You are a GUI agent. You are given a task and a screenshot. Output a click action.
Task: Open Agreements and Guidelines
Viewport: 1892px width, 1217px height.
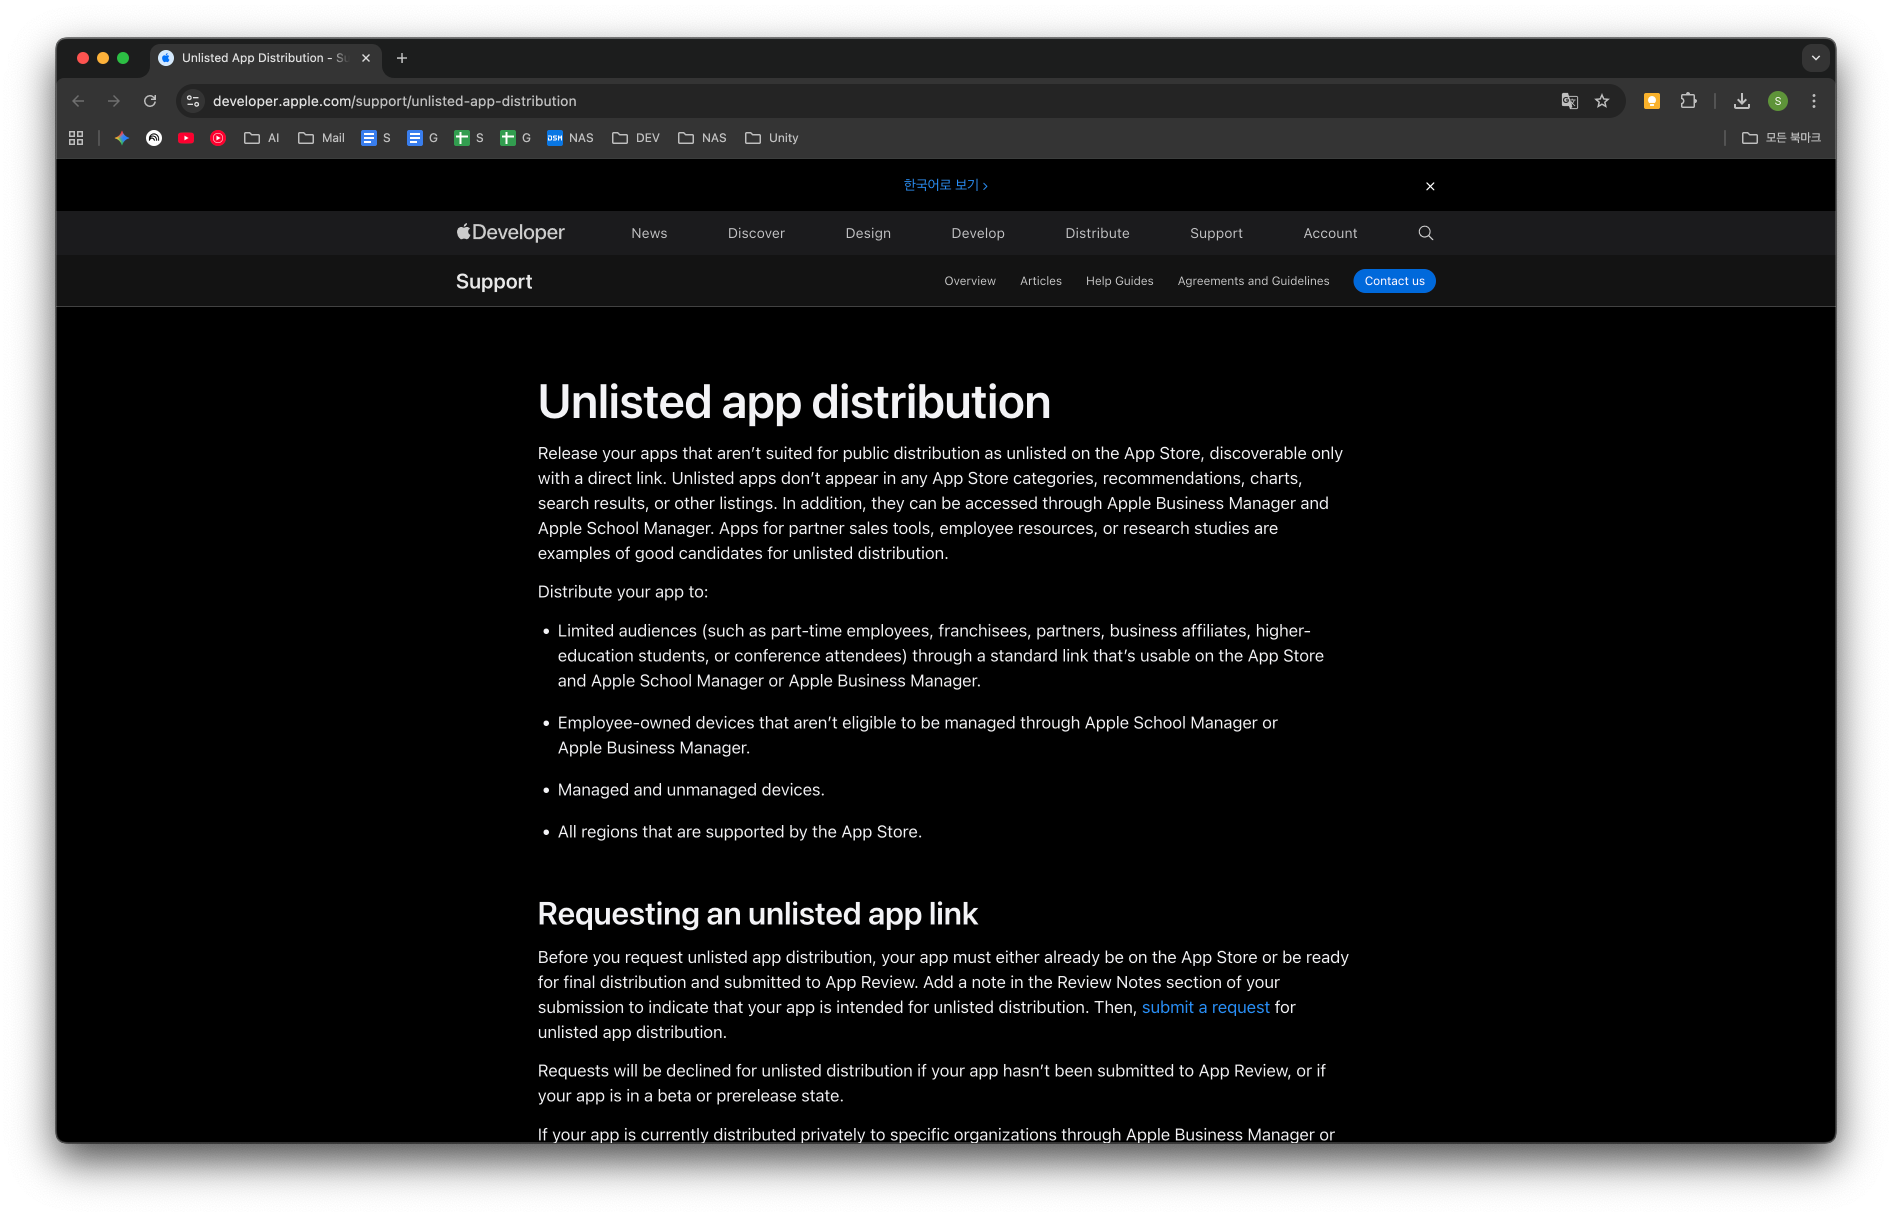click(x=1253, y=281)
